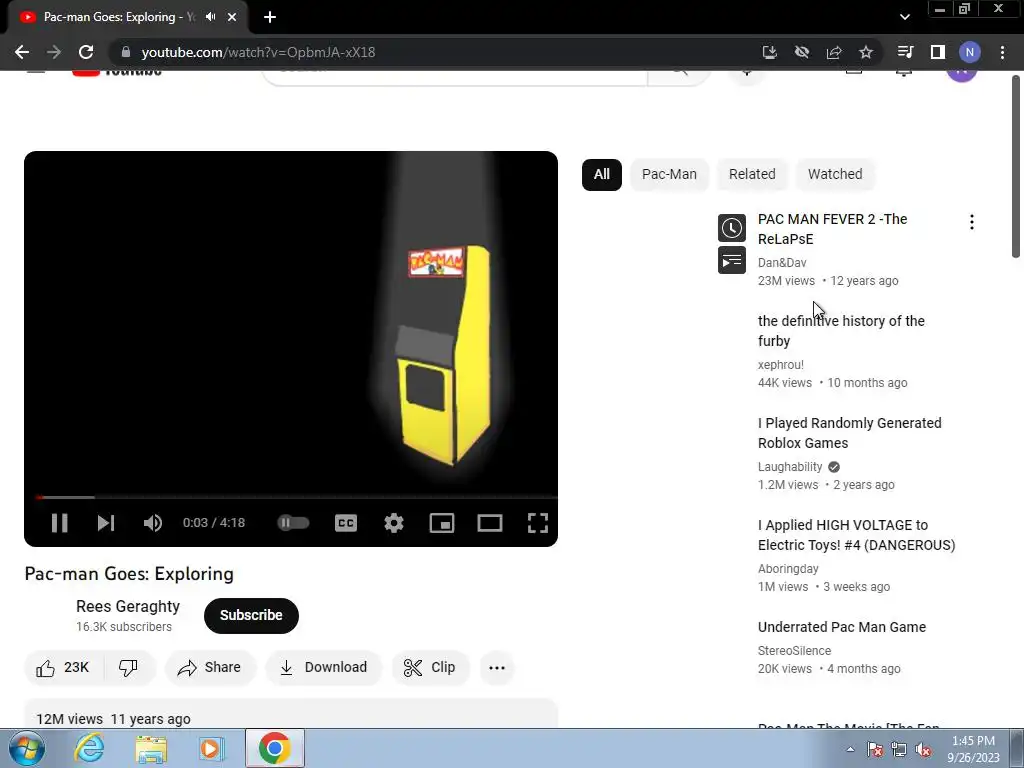Click the page vertical scrollbar
Image resolution: width=1024 pixels, height=768 pixels.
point(1016,167)
